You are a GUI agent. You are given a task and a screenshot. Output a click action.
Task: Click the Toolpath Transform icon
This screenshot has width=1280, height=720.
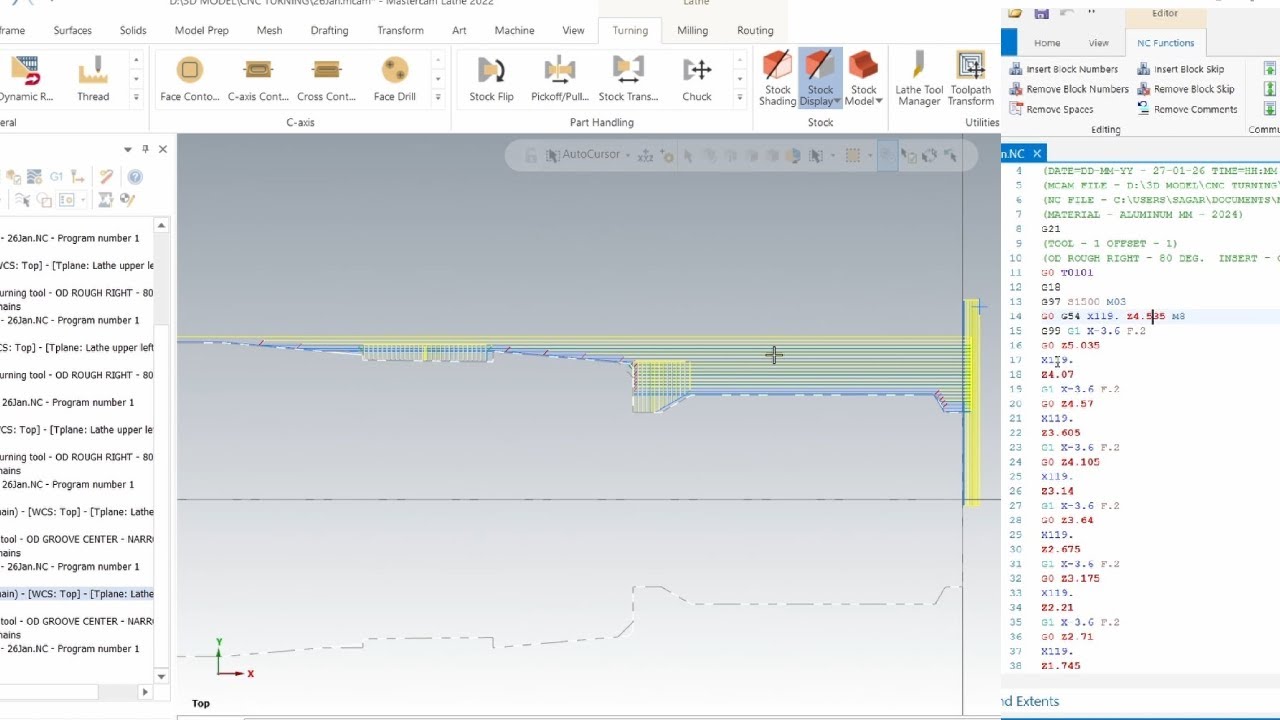(970, 79)
